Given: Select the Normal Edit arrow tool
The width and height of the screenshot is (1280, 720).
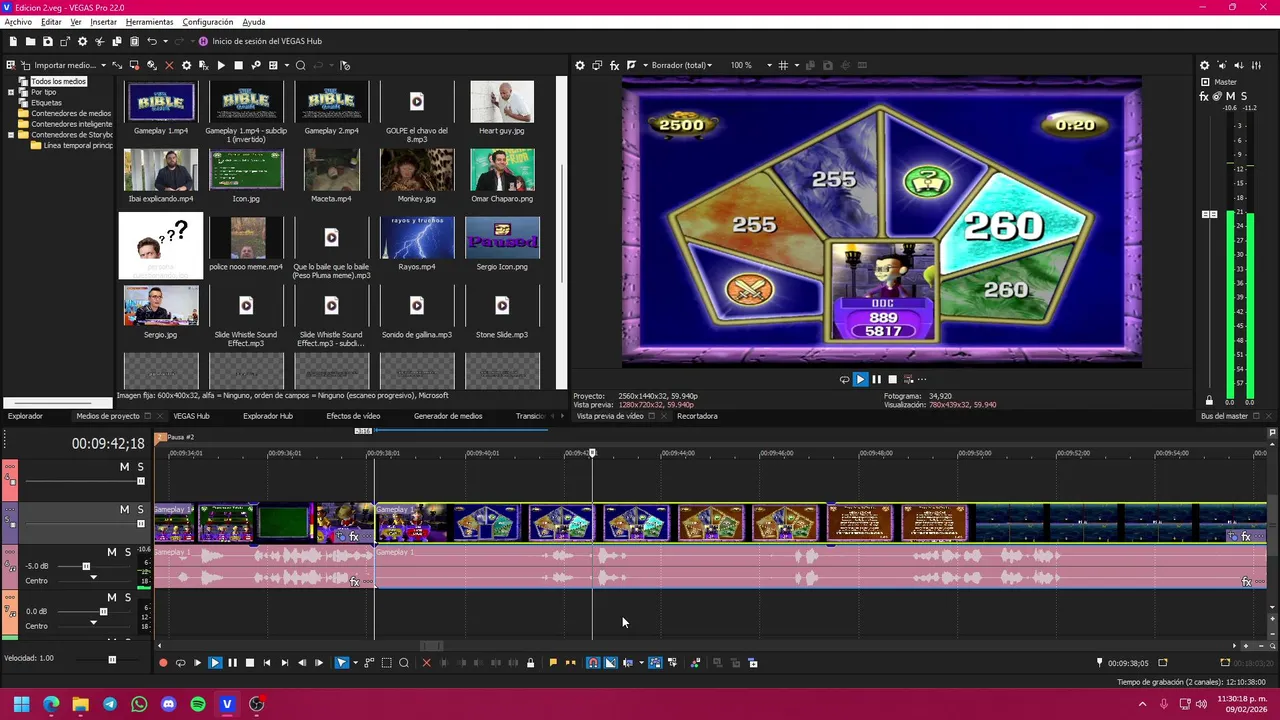Looking at the screenshot, I should tap(341, 662).
